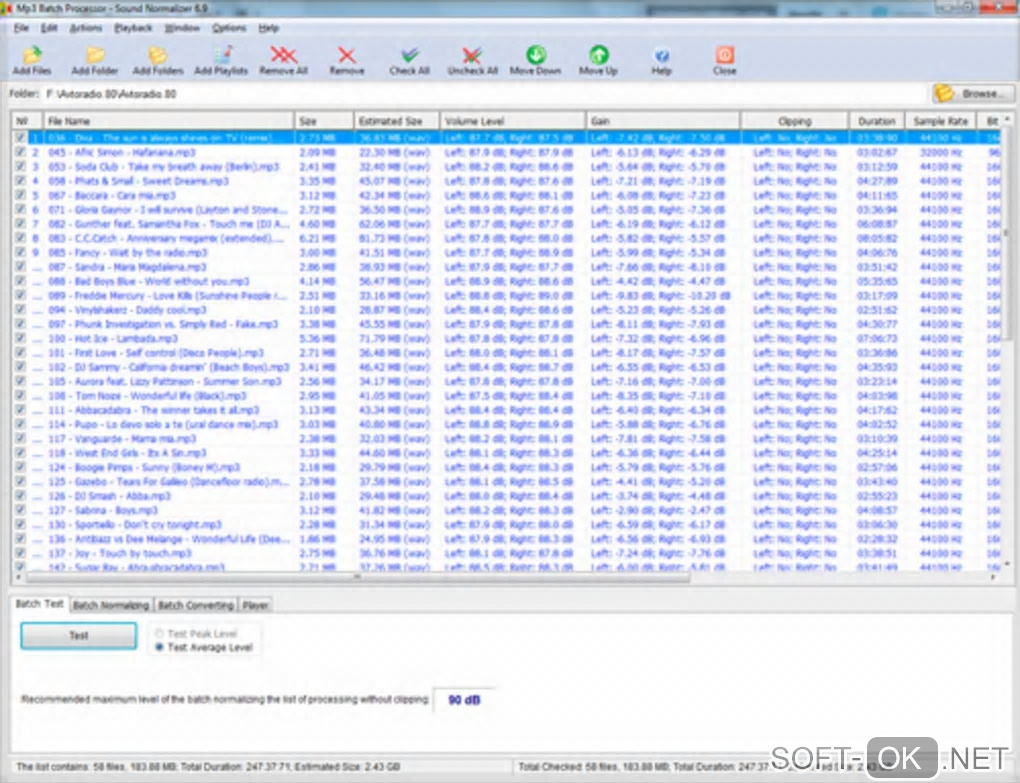Click the Close toolbar icon

click(x=724, y=60)
